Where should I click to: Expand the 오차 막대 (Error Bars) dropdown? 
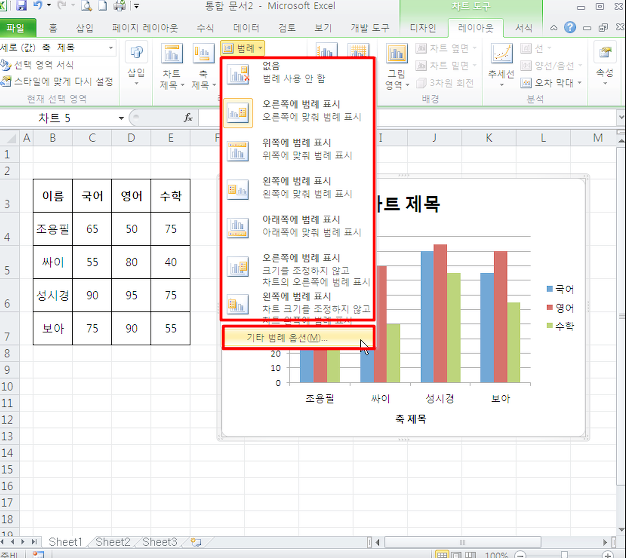579,83
